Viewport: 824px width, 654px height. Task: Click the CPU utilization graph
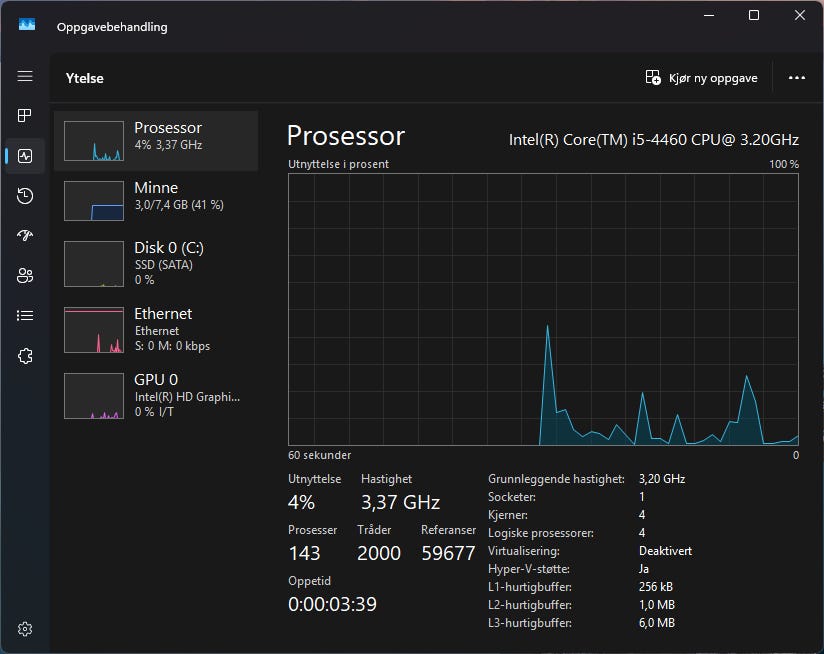pos(543,309)
